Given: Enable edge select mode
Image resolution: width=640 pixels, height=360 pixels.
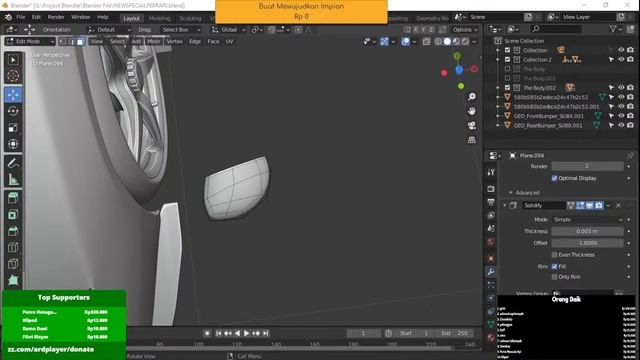Looking at the screenshot, I should pos(72,41).
